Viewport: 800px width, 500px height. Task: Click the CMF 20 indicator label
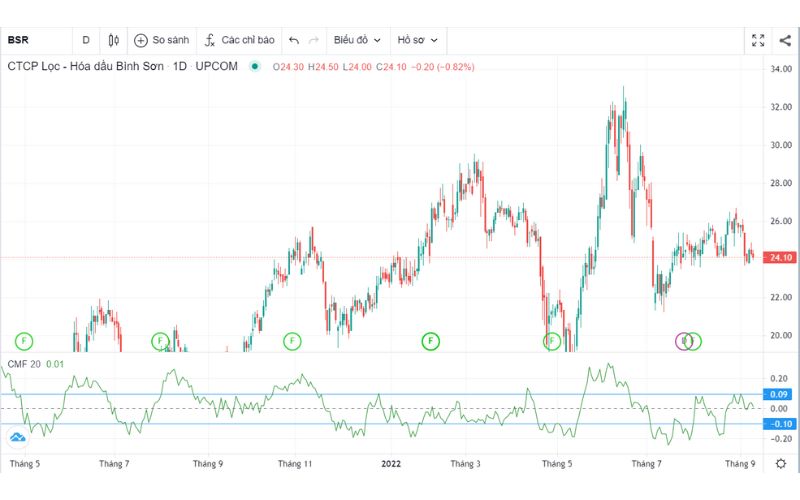click(x=24, y=363)
